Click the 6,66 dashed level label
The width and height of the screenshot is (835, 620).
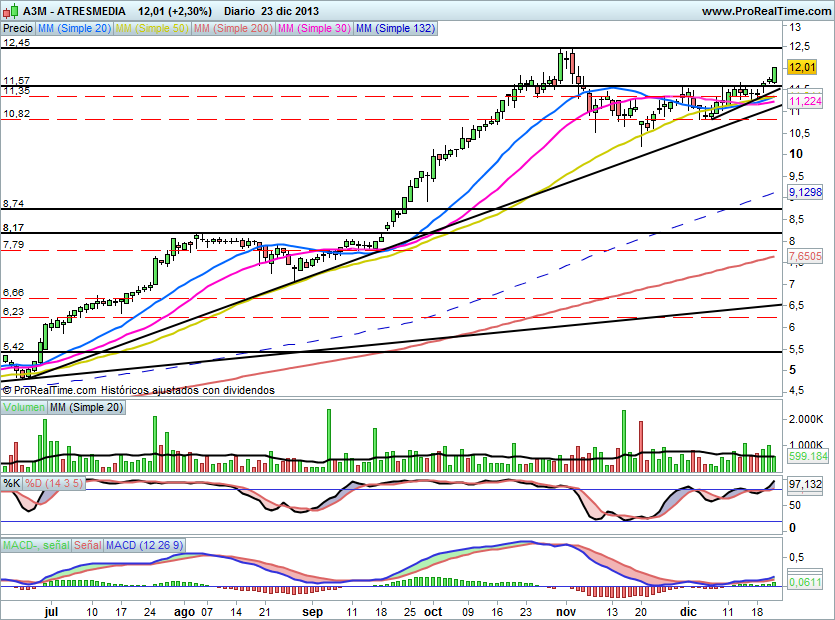tap(13, 292)
